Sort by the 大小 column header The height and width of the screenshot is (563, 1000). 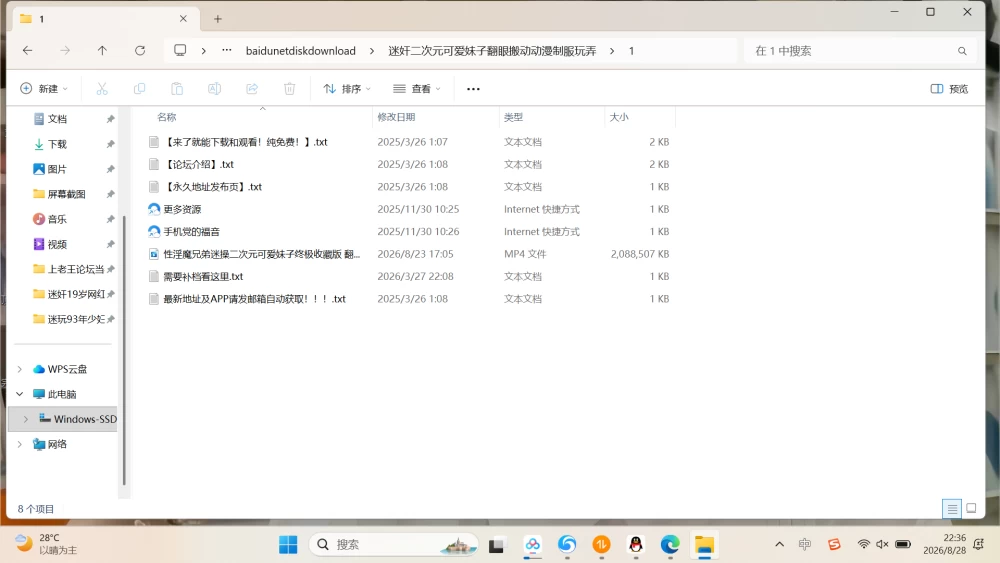619,117
